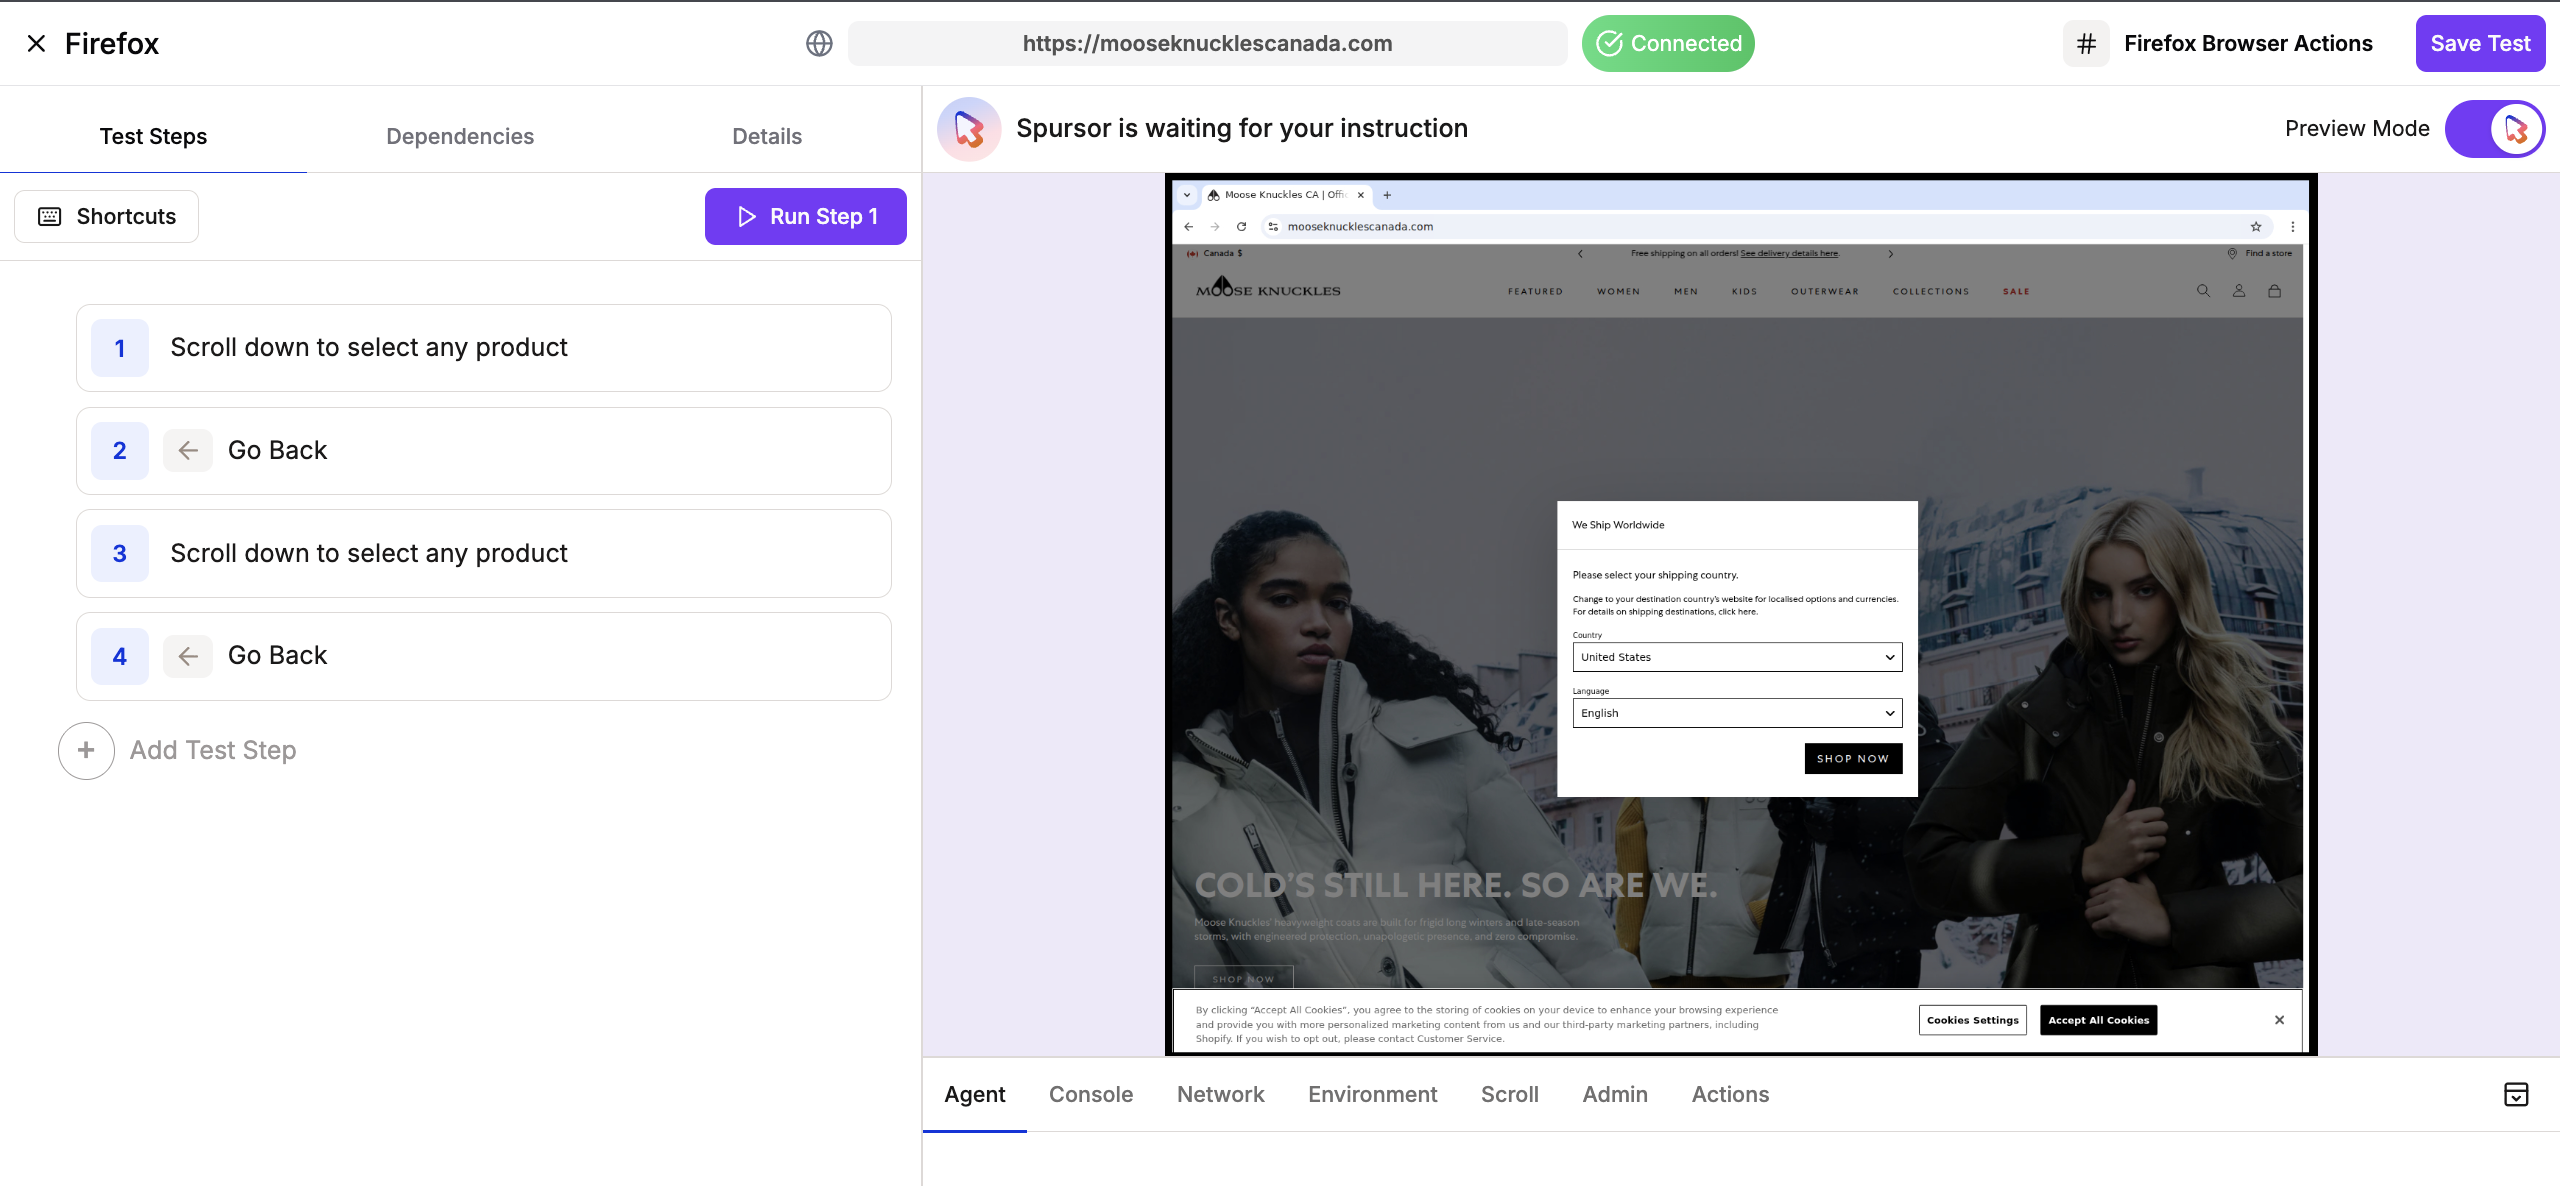Open the Console tab
Image resolution: width=2560 pixels, height=1186 pixels.
[x=1091, y=1094]
